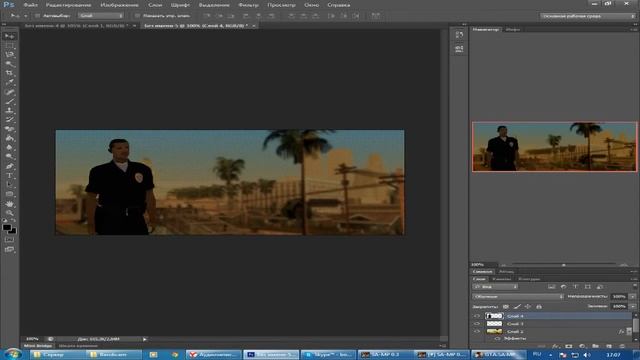
Task: Open the status bar info arrow menu
Action: (144, 339)
